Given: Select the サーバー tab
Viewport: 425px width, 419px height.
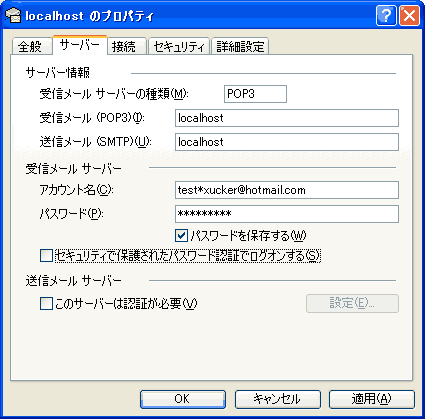Looking at the screenshot, I should click(80, 45).
